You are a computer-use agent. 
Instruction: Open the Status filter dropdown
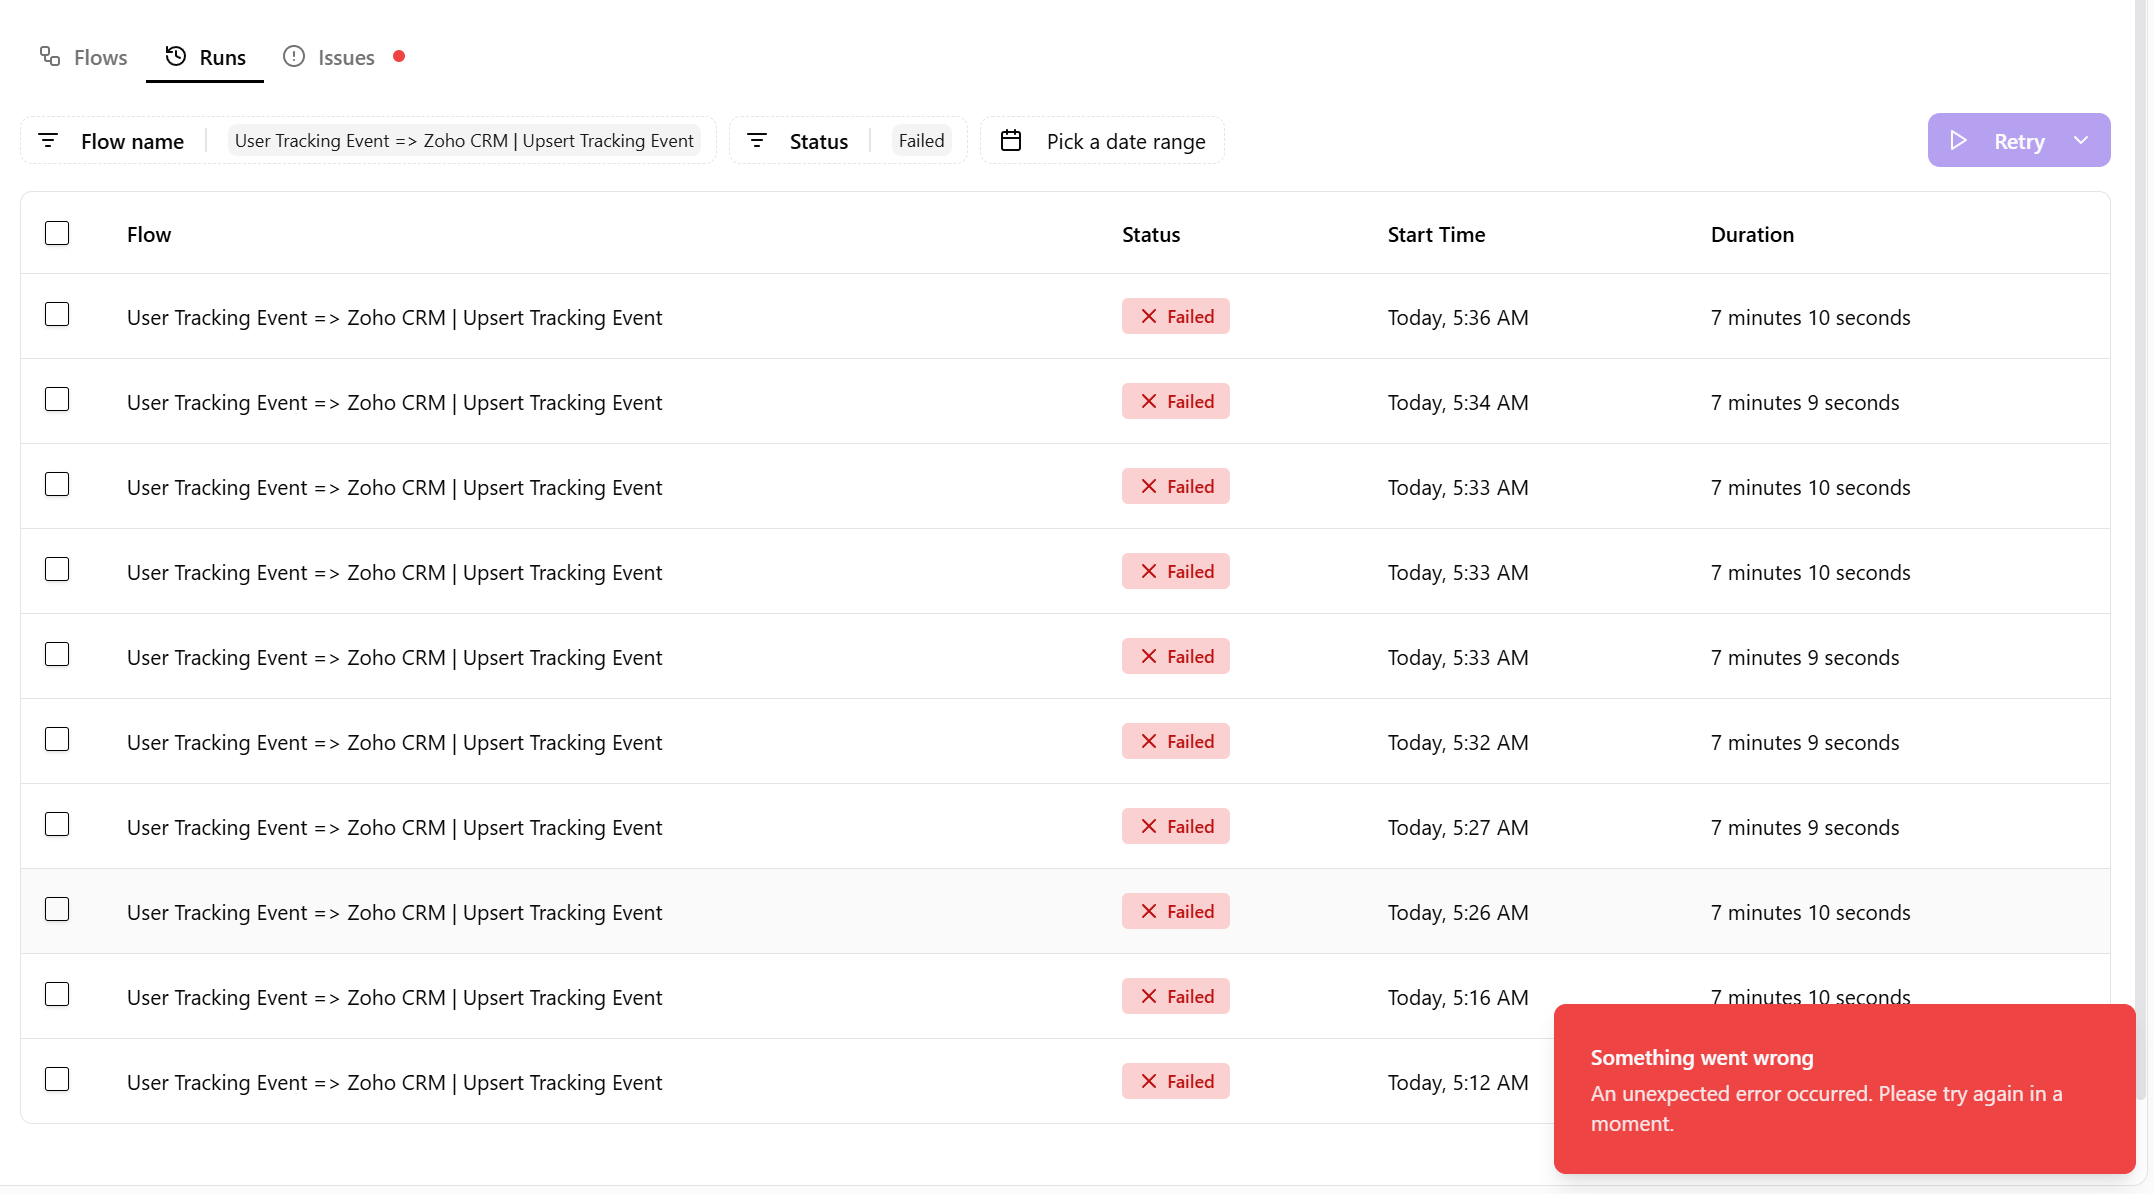coord(818,141)
